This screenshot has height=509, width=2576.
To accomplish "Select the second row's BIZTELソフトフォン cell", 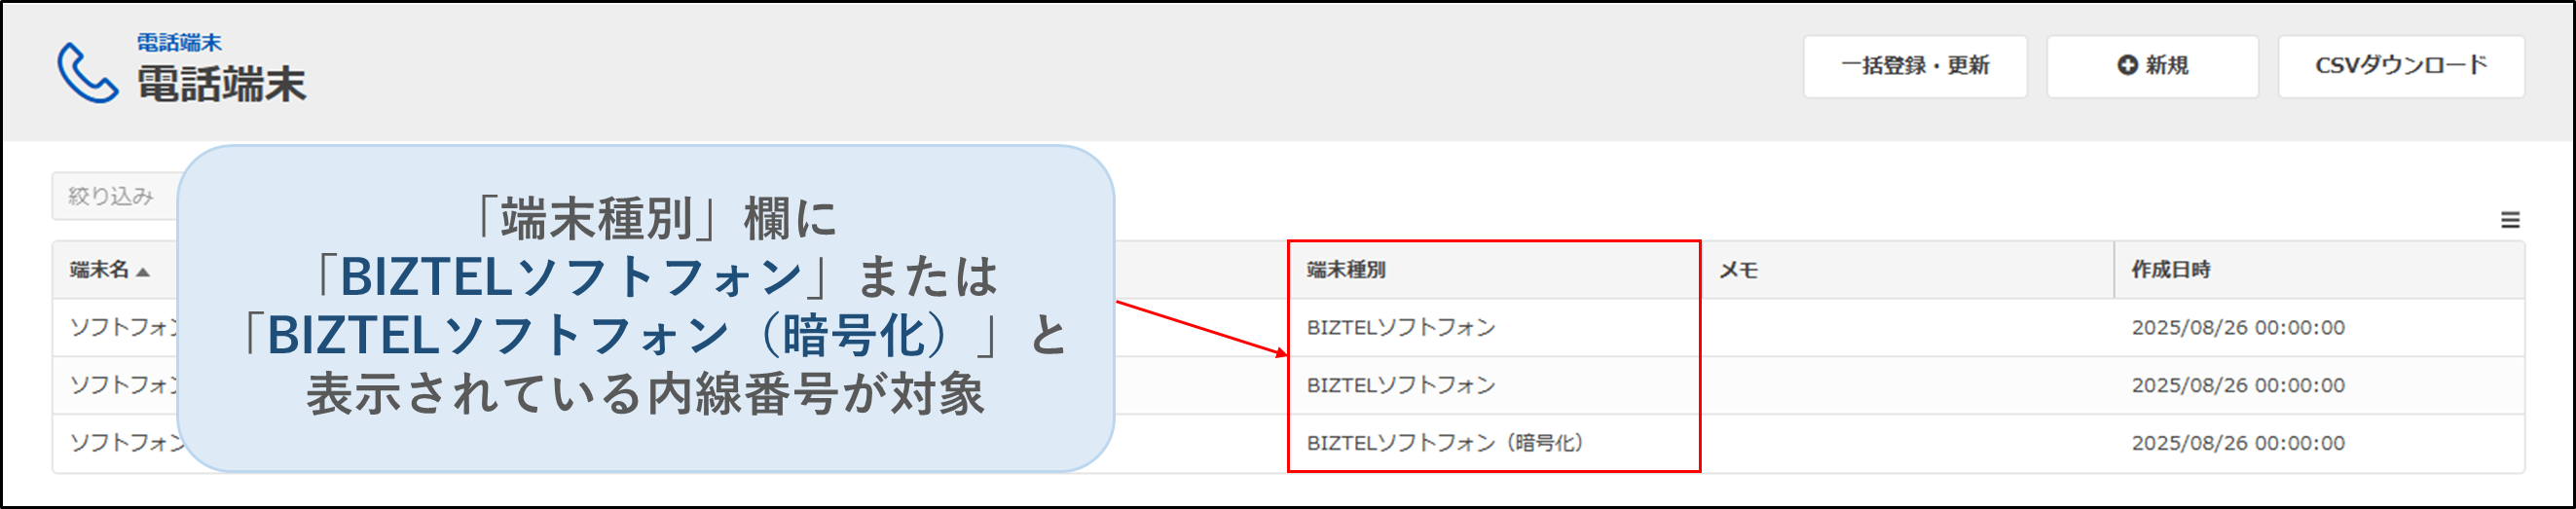I will tap(1400, 386).
